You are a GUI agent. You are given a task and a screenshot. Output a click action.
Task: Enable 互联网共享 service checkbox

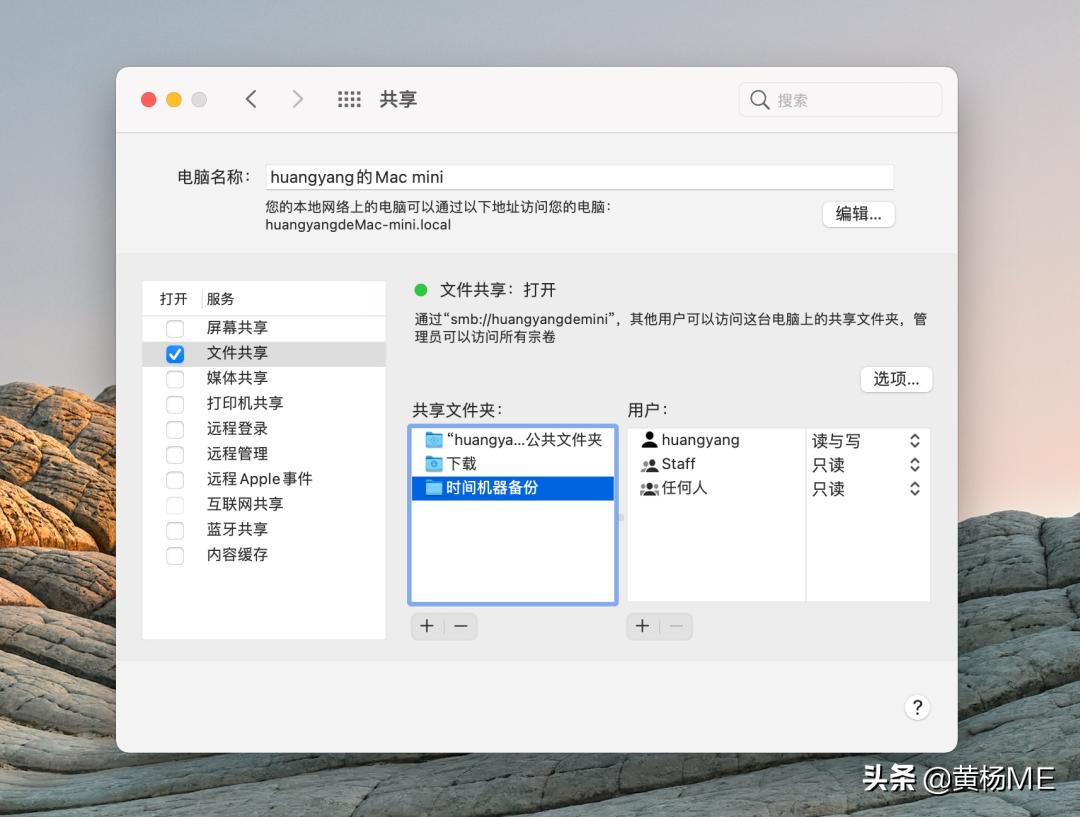[174, 504]
